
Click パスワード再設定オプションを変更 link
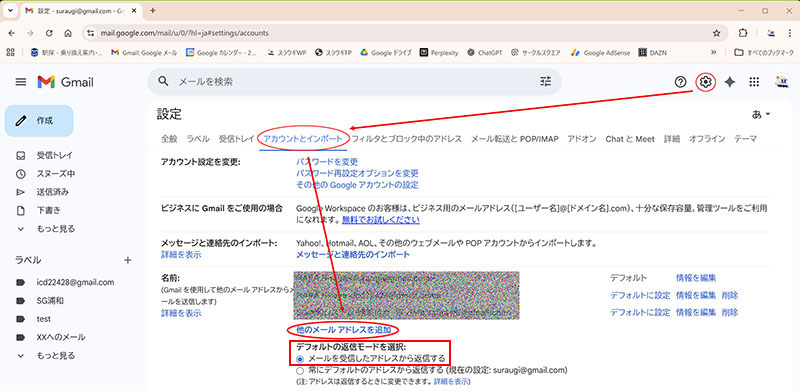[x=357, y=174]
